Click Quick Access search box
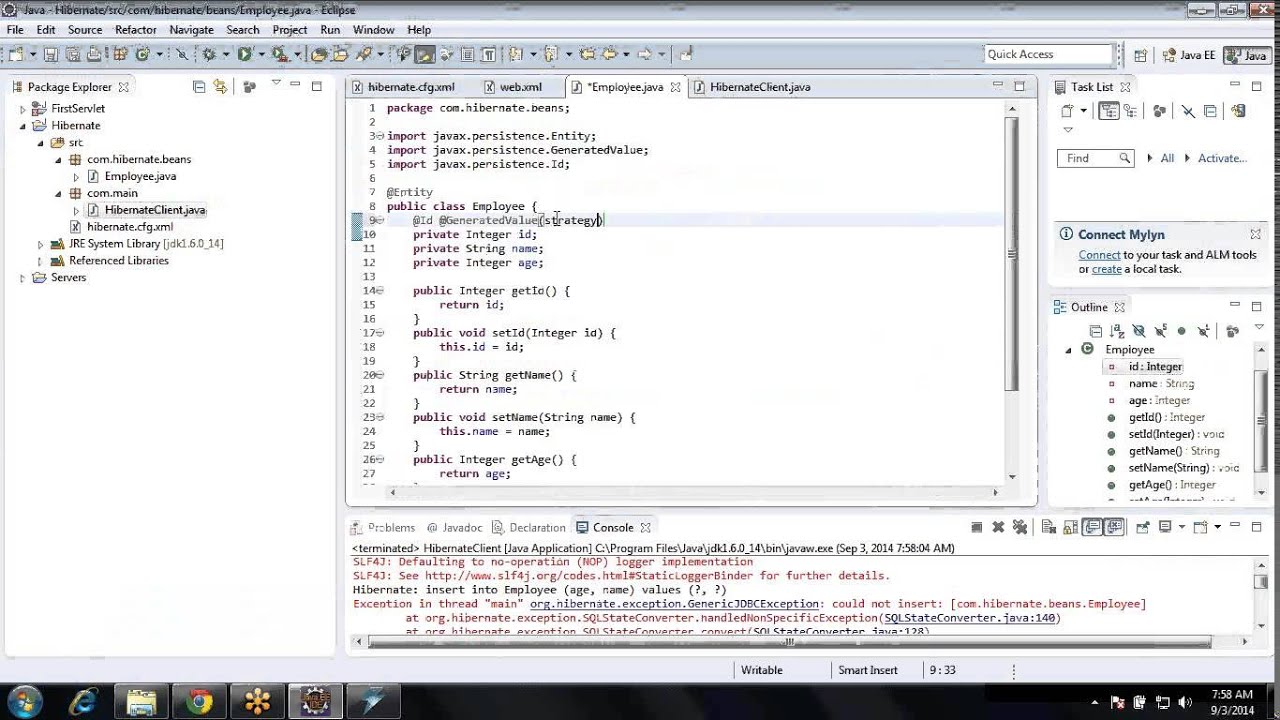Image resolution: width=1280 pixels, height=720 pixels. (1048, 55)
